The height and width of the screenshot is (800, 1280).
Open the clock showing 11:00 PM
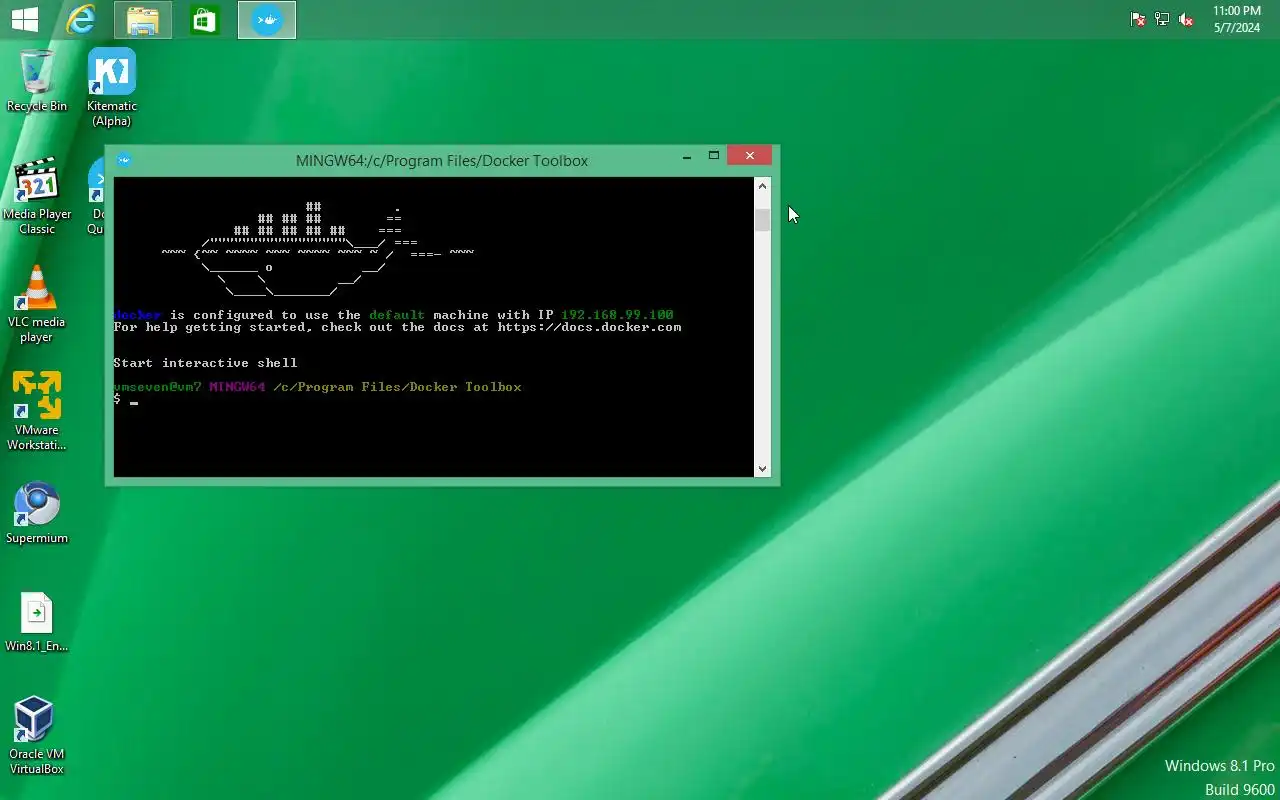pyautogui.click(x=1237, y=19)
